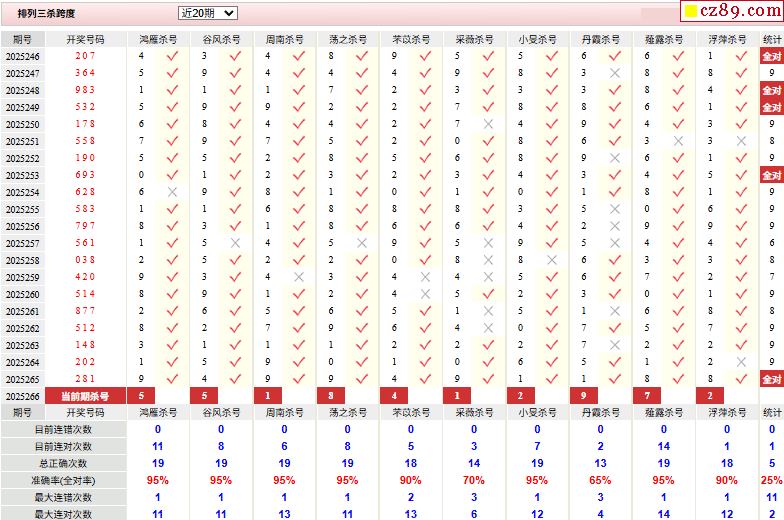This screenshot has height=520, width=784.
Task: Click the 开奖号码 281 for period 2025265
Action: 85,379
